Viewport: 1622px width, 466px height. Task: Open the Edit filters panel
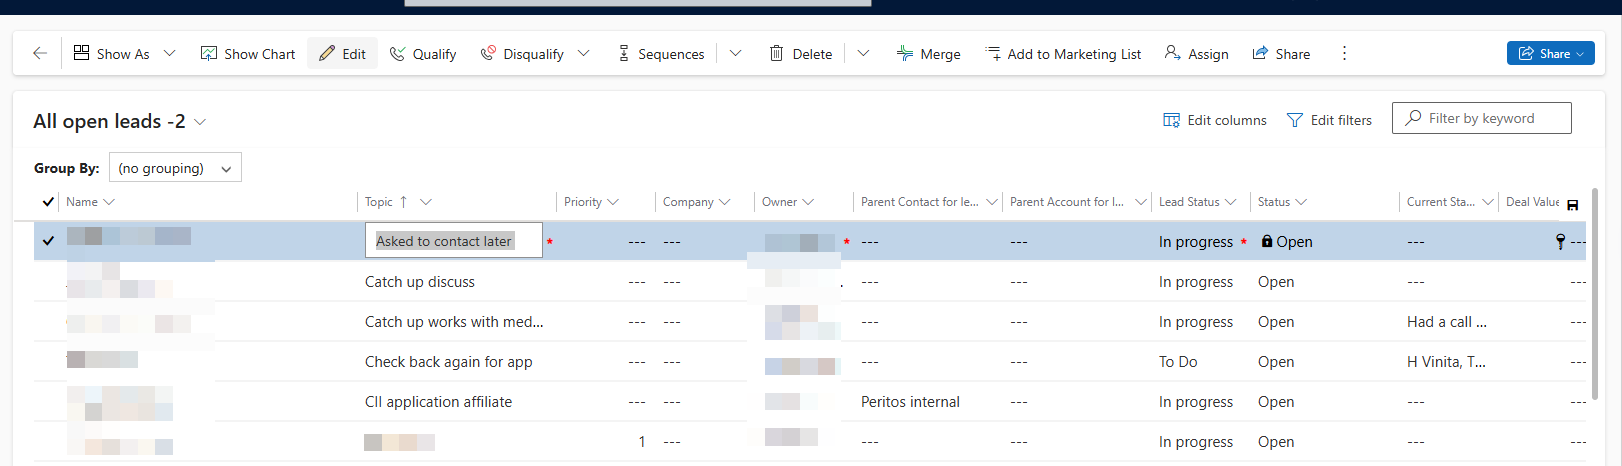[1329, 120]
